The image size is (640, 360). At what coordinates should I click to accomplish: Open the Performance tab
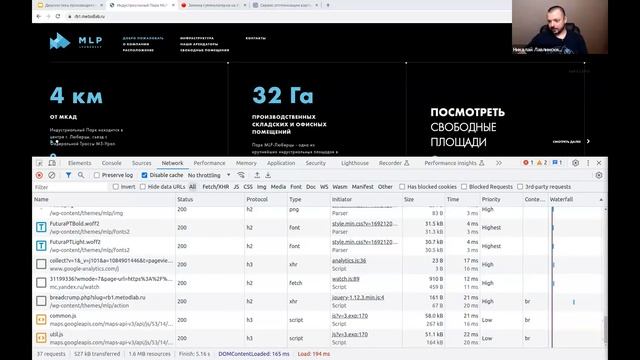pyautogui.click(x=209, y=163)
